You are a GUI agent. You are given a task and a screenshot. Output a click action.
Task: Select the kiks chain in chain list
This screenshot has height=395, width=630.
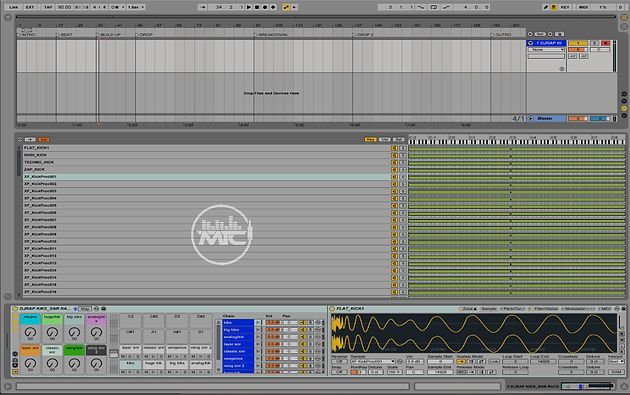point(238,322)
